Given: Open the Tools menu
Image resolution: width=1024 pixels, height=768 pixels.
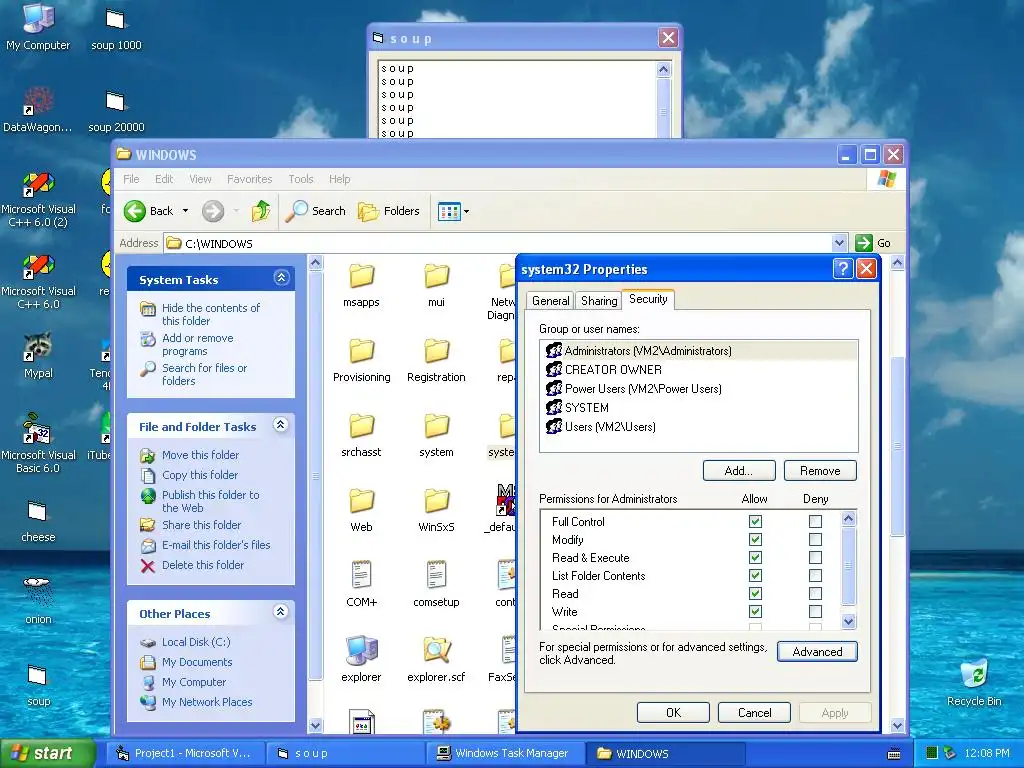Looking at the screenshot, I should click(x=300, y=179).
